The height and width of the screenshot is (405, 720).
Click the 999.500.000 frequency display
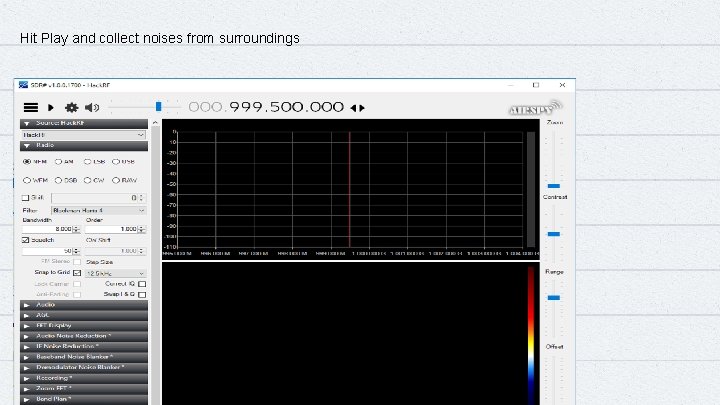[x=287, y=107]
